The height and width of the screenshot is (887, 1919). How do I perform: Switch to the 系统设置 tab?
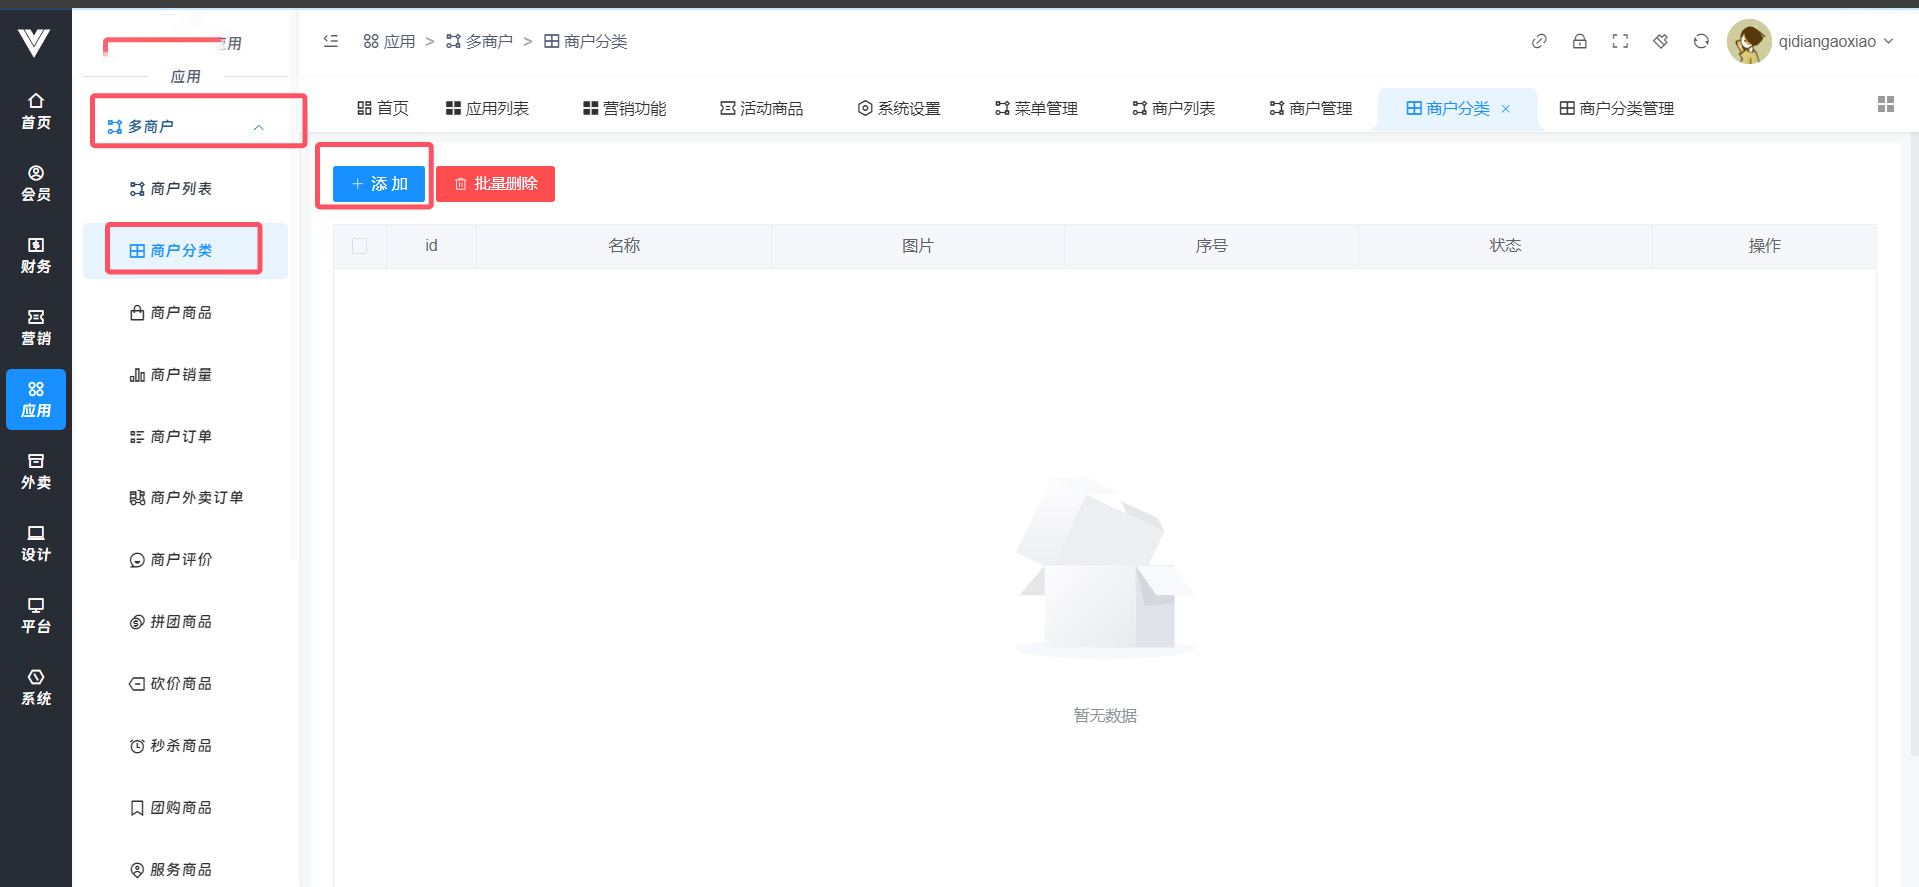click(x=898, y=108)
